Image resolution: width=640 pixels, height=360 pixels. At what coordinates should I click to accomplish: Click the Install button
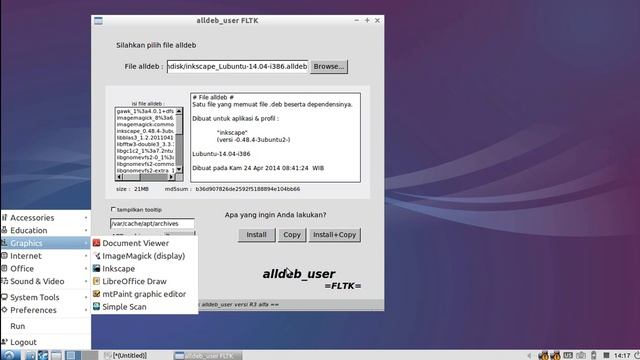[256, 235]
